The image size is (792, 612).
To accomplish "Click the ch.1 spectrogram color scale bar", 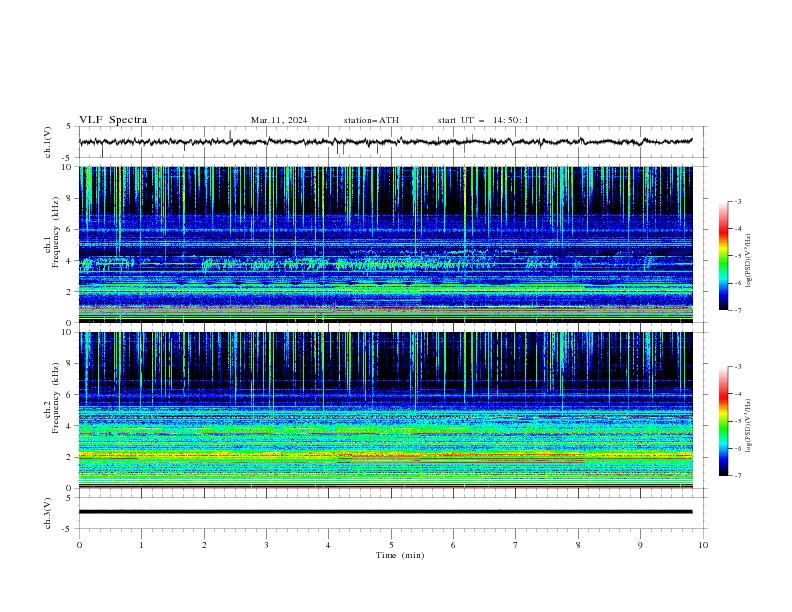I will [723, 256].
